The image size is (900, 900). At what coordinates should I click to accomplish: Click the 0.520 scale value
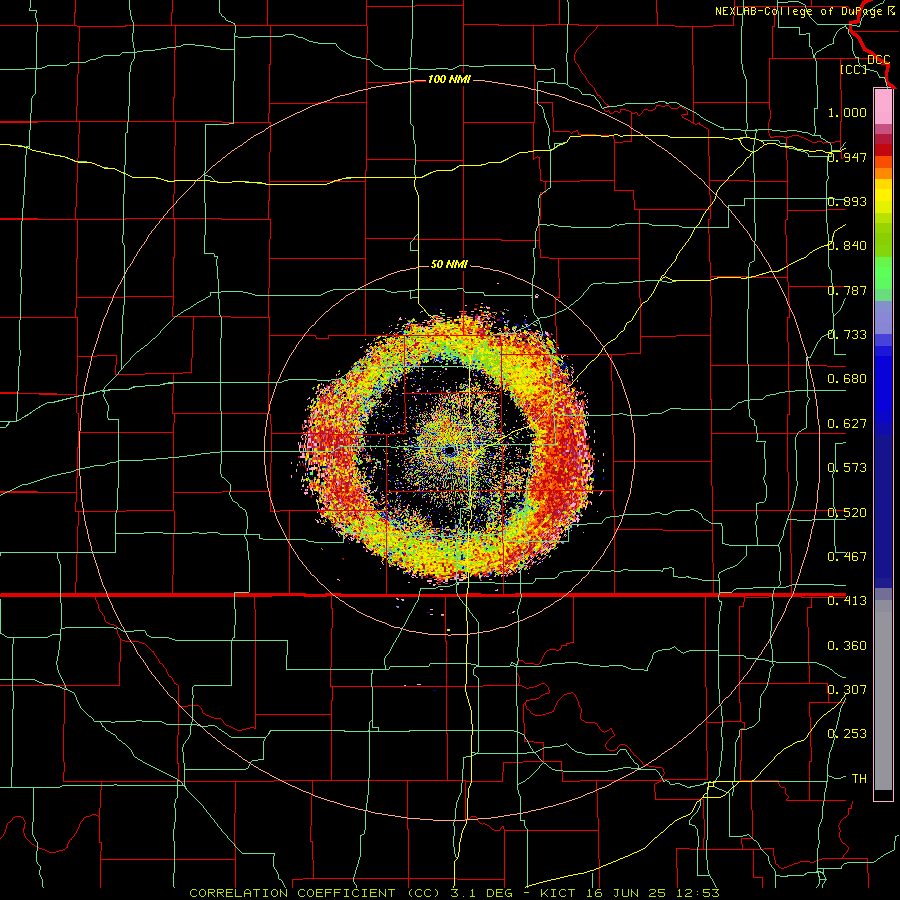point(847,512)
